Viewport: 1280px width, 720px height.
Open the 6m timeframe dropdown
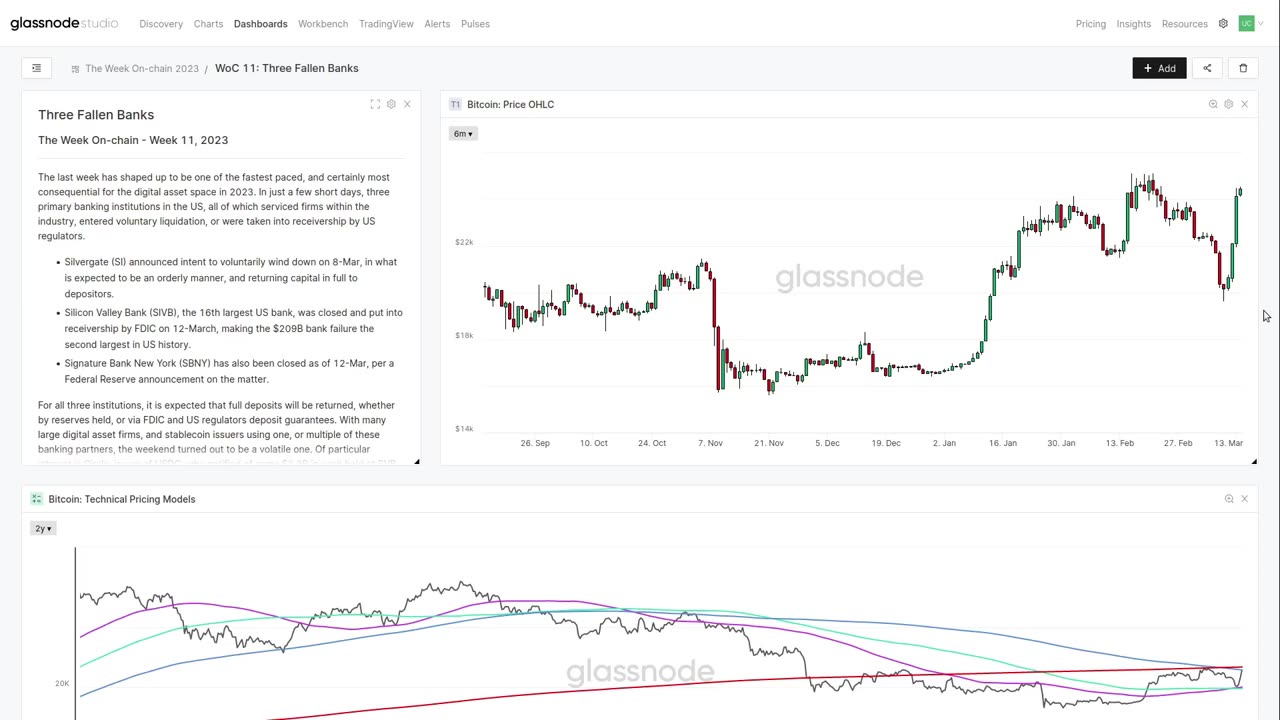coord(463,133)
